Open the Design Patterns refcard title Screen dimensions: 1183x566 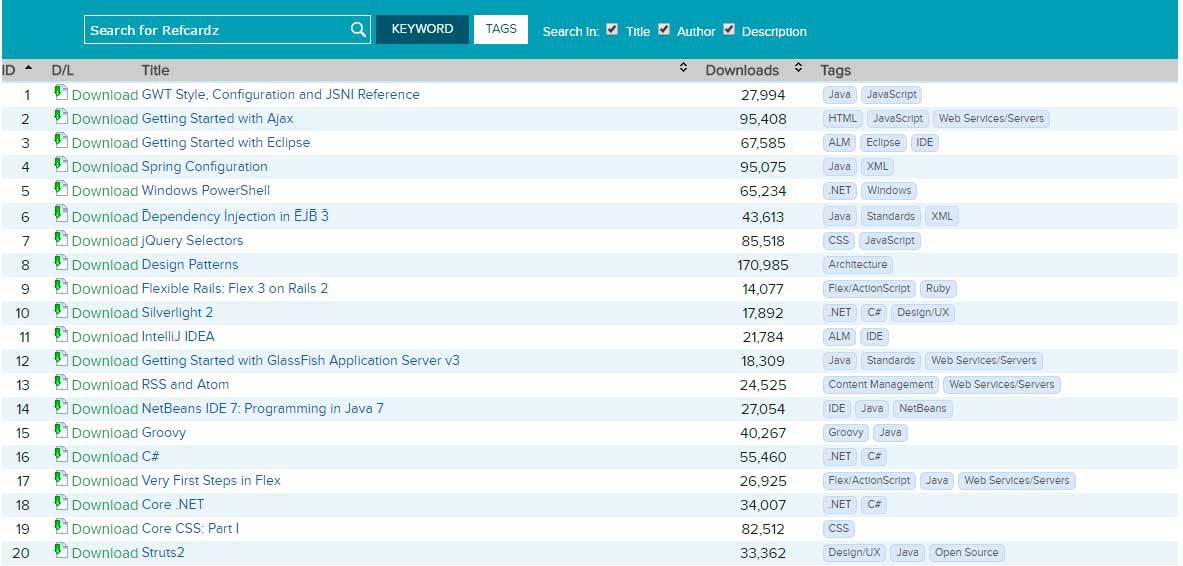click(190, 264)
